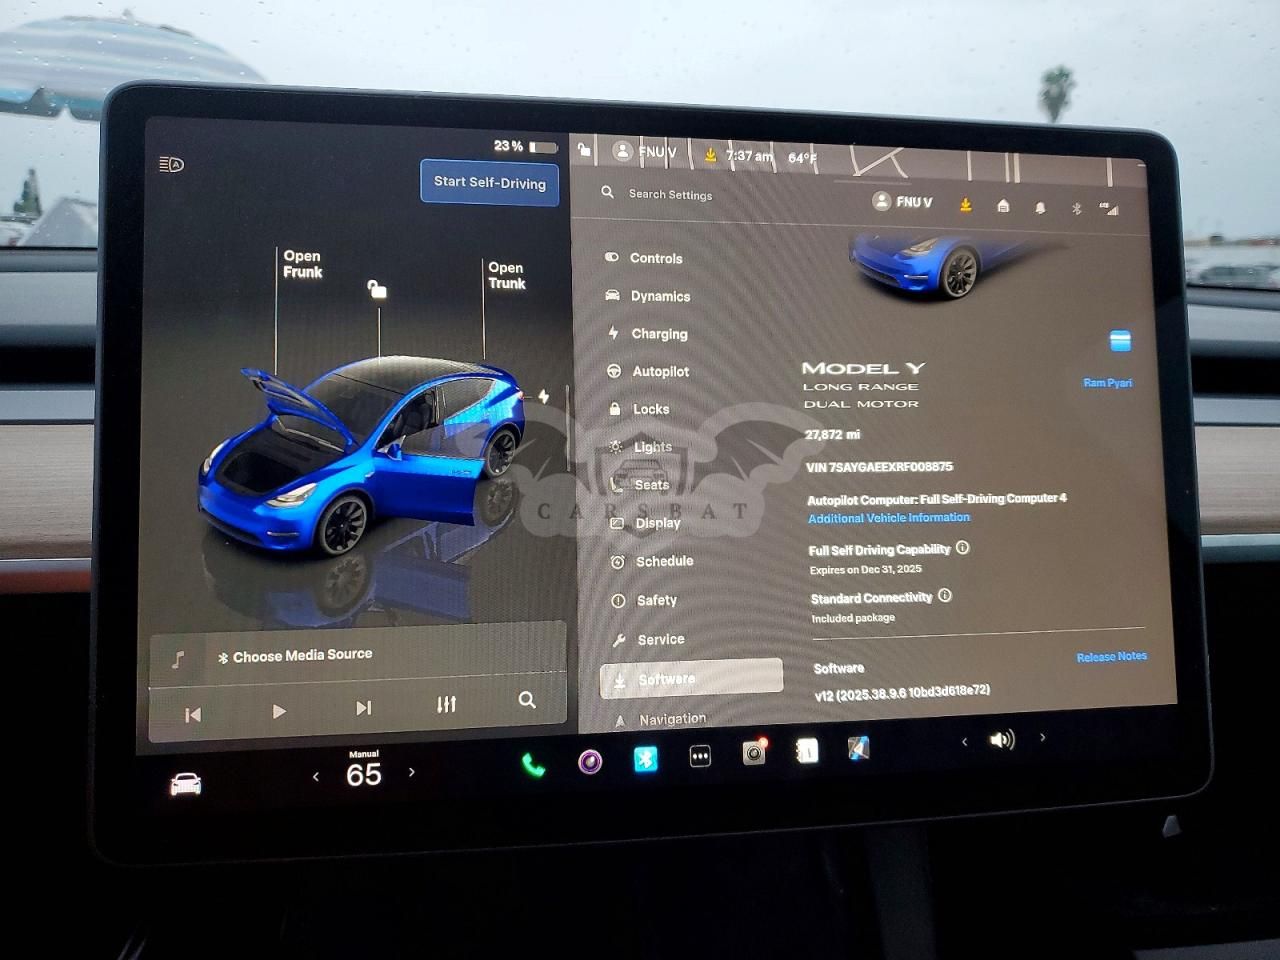Viewport: 1280px width, 960px height.
Task: Tap the auto headlights indicator icon
Action: click(171, 164)
